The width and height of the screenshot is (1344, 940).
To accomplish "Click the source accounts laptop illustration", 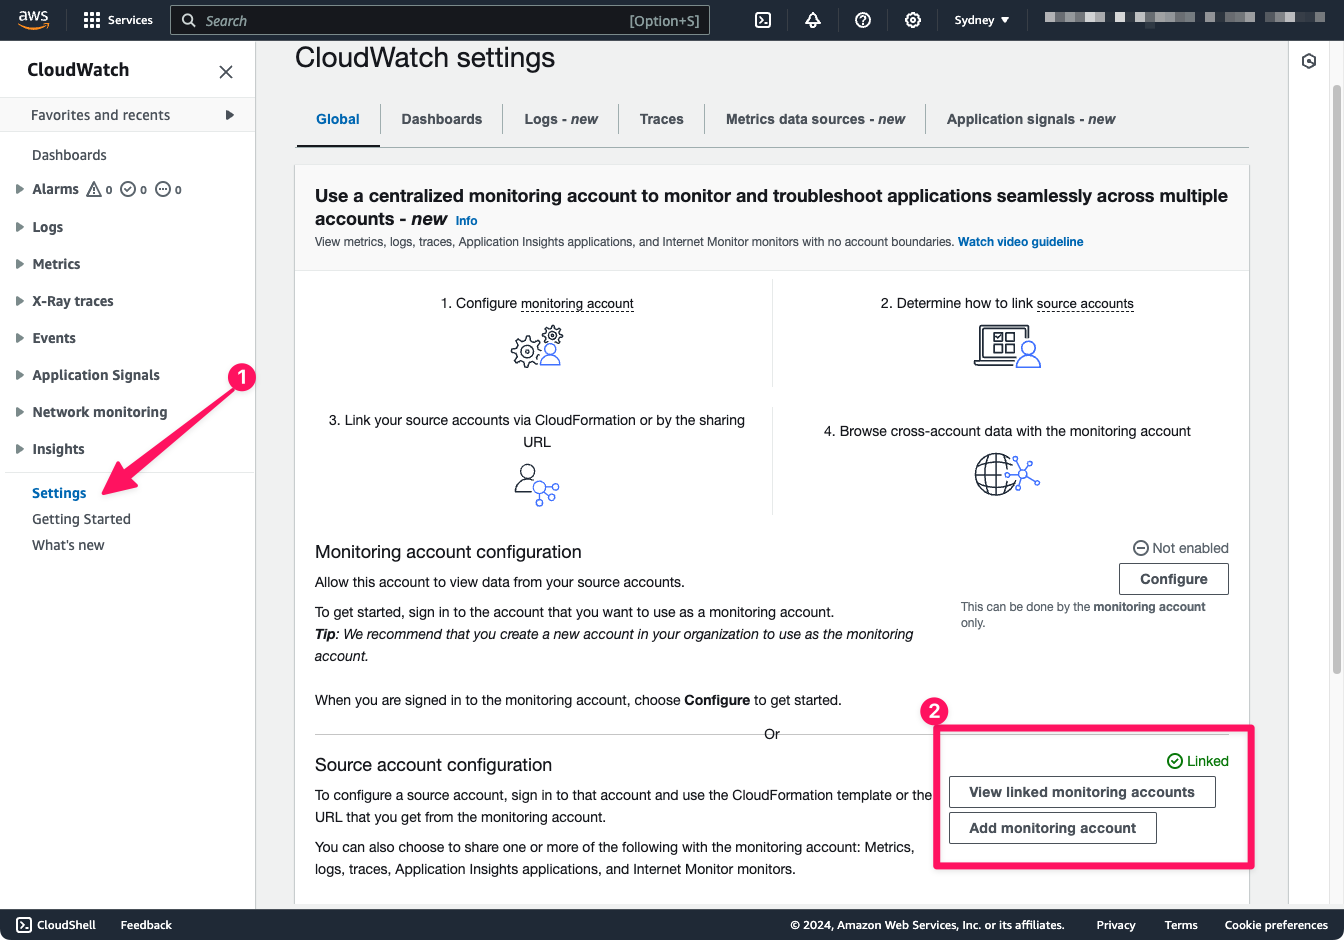I will tap(1007, 347).
